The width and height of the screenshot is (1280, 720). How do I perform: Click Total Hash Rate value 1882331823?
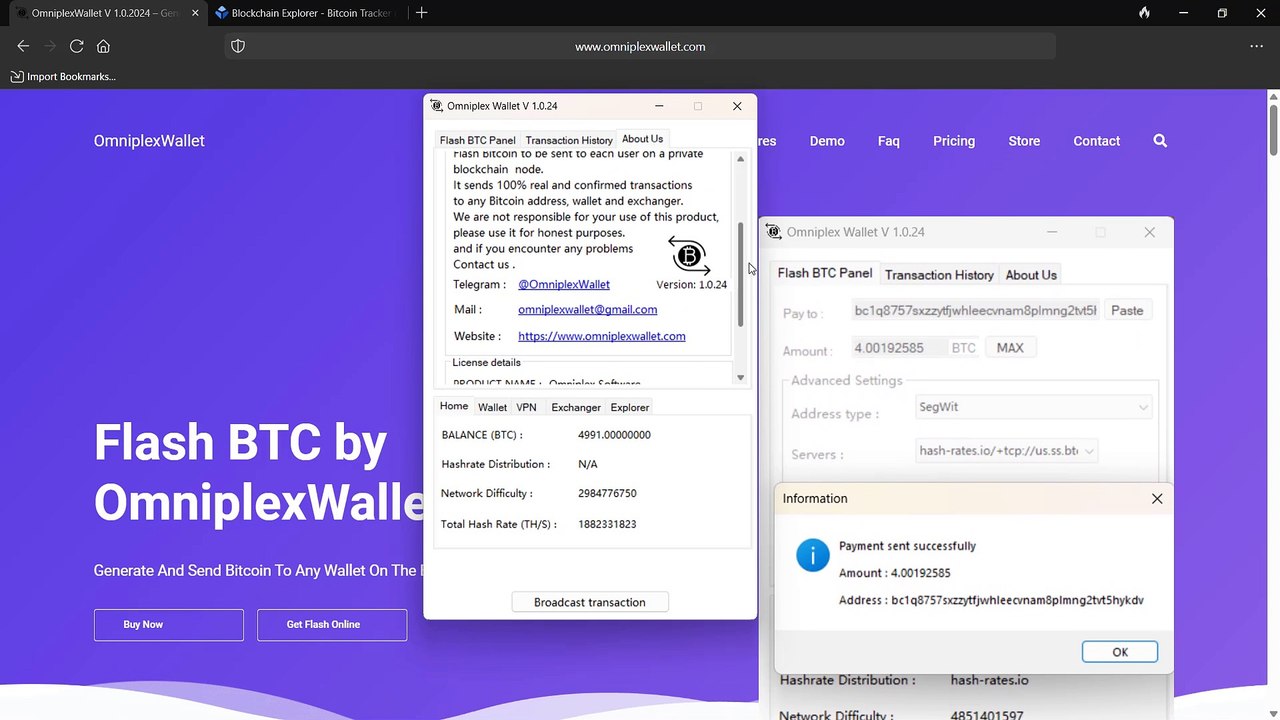coord(607,524)
